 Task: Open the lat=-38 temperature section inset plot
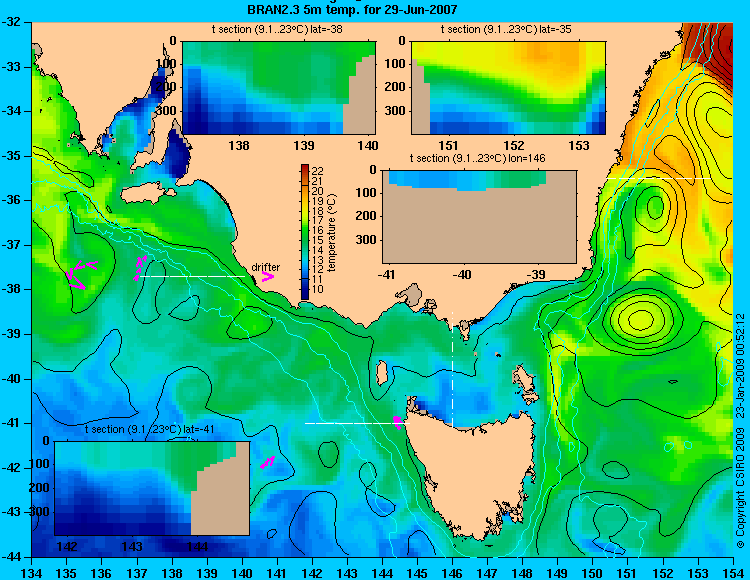click(x=279, y=88)
